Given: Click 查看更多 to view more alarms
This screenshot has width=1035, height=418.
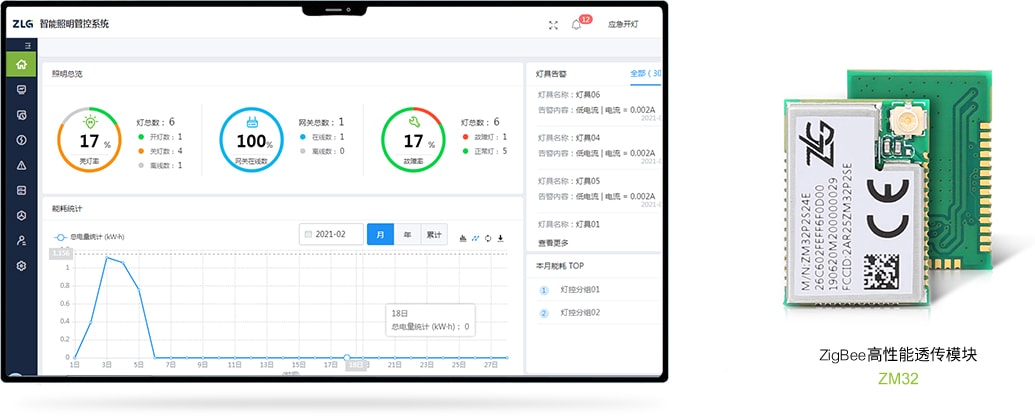Looking at the screenshot, I should coord(553,243).
